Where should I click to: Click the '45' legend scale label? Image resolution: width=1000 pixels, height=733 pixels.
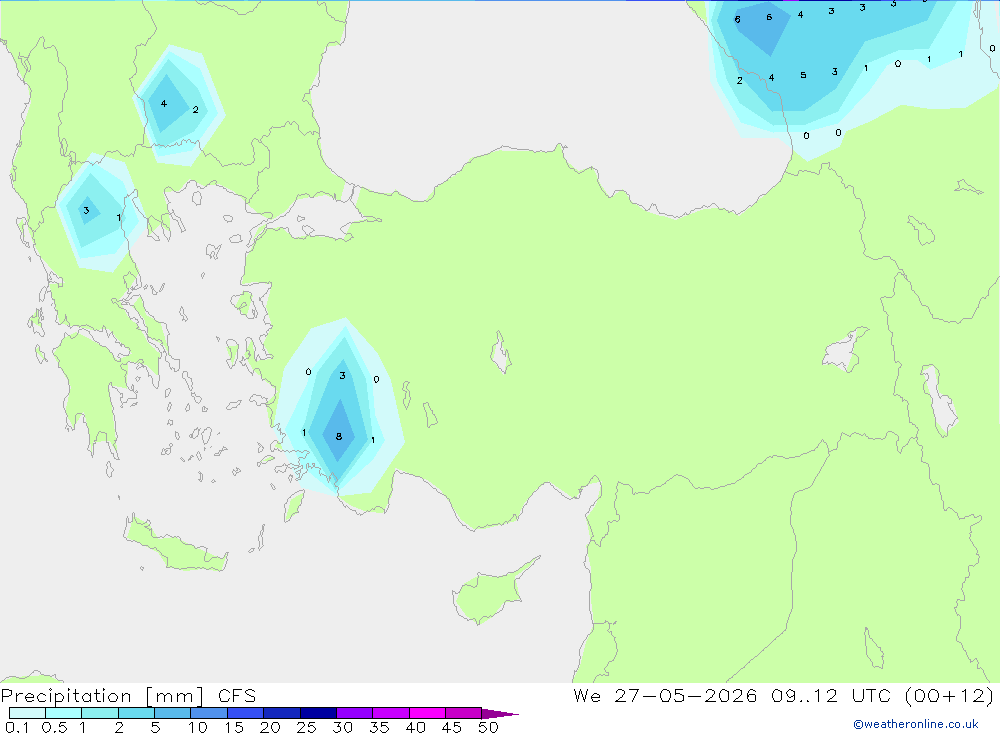[452, 727]
